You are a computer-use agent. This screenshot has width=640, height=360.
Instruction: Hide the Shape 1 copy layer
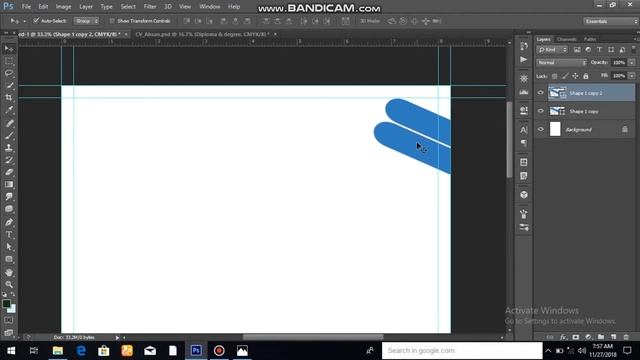pyautogui.click(x=541, y=111)
